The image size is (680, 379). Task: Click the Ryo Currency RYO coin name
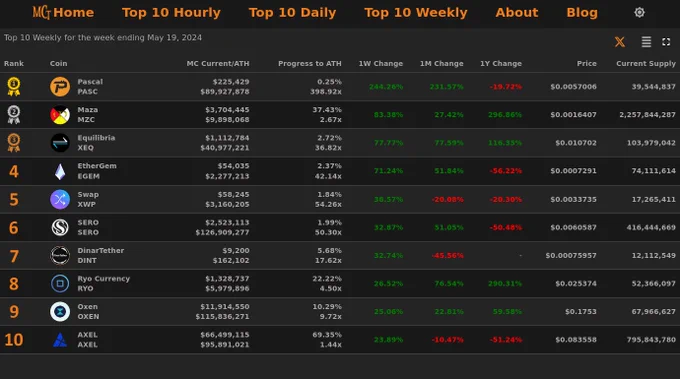tap(104, 284)
